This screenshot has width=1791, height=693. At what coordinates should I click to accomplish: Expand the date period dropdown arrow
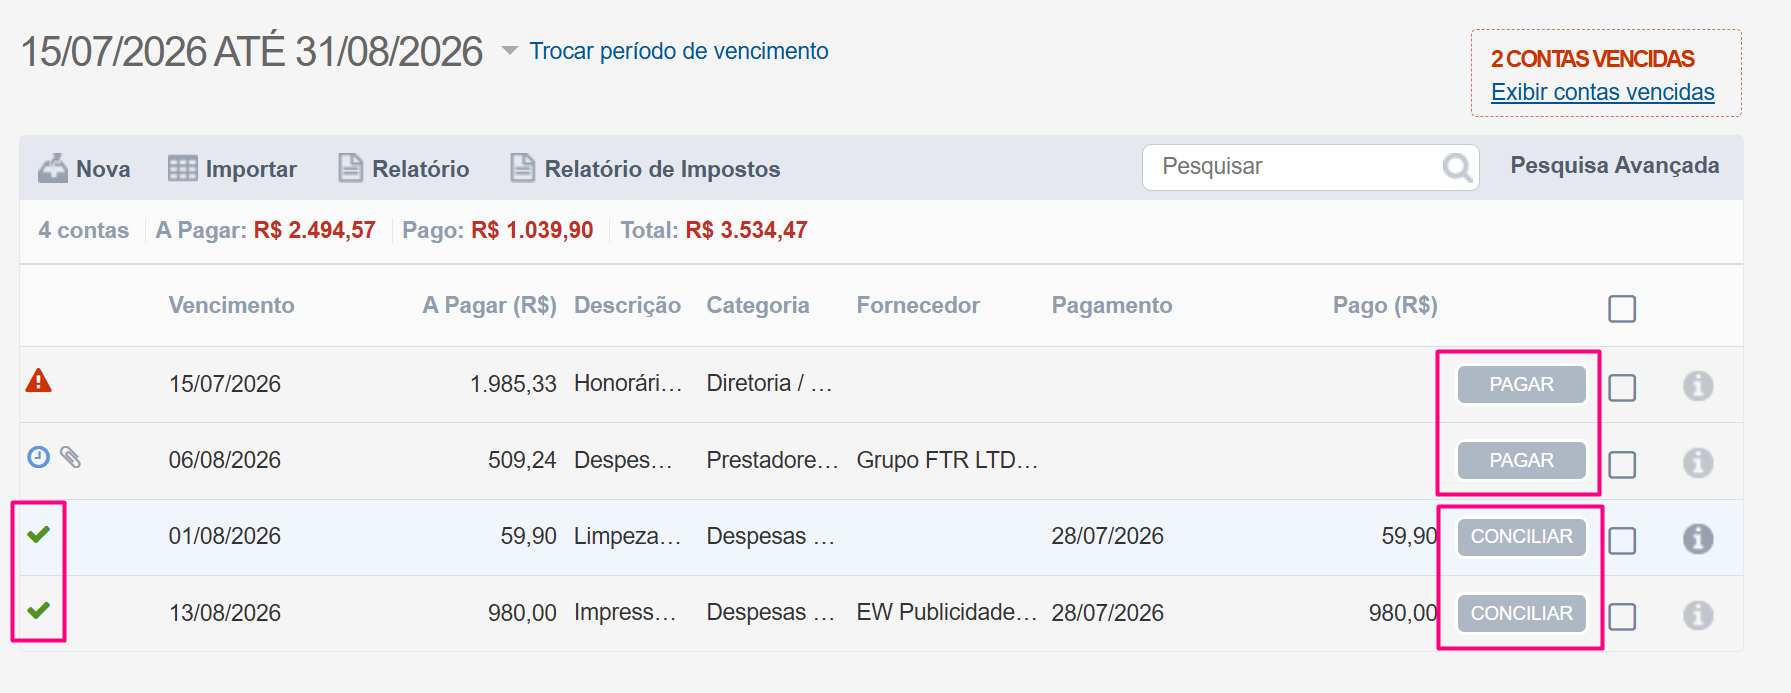509,50
